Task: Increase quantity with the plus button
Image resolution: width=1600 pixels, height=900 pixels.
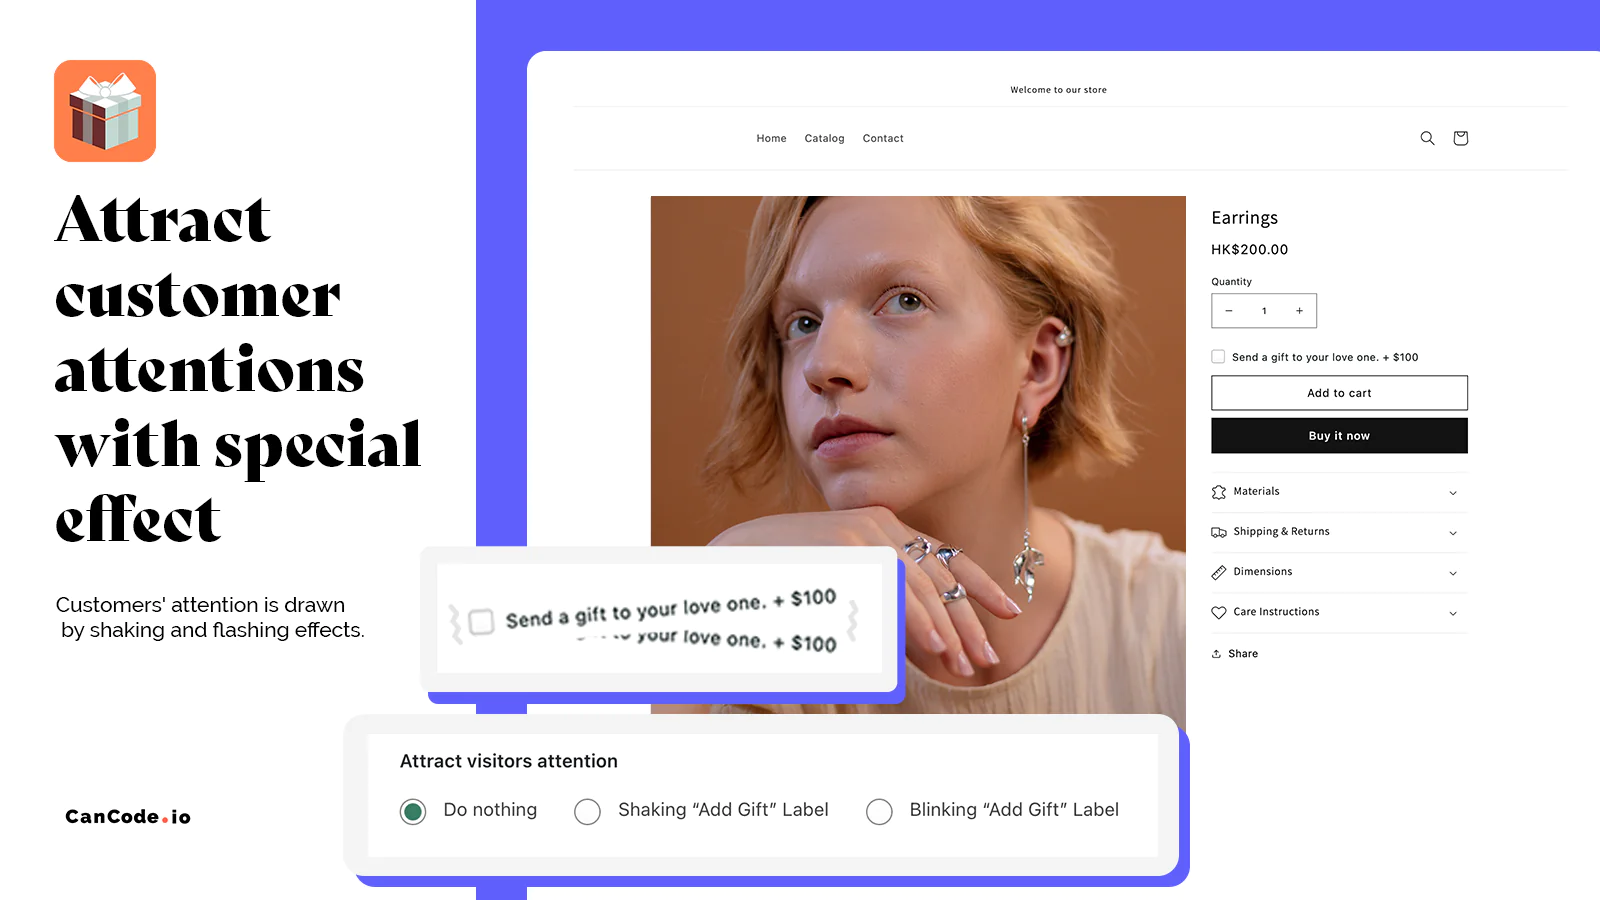Action: 1299,311
